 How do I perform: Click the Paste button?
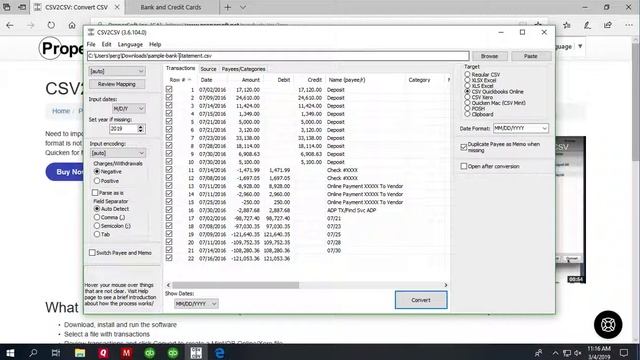(531, 56)
